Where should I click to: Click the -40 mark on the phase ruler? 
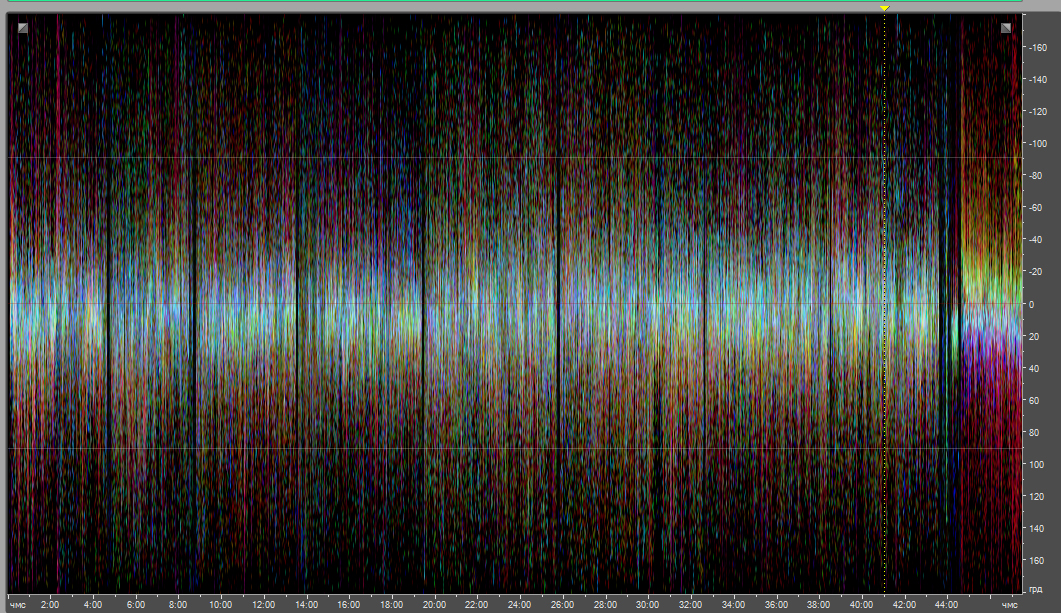click(1037, 239)
